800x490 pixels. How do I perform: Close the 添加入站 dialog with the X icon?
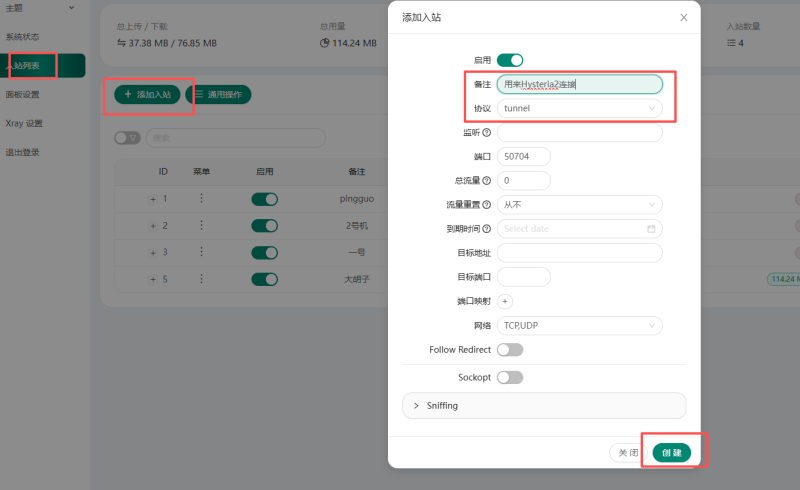click(x=684, y=17)
